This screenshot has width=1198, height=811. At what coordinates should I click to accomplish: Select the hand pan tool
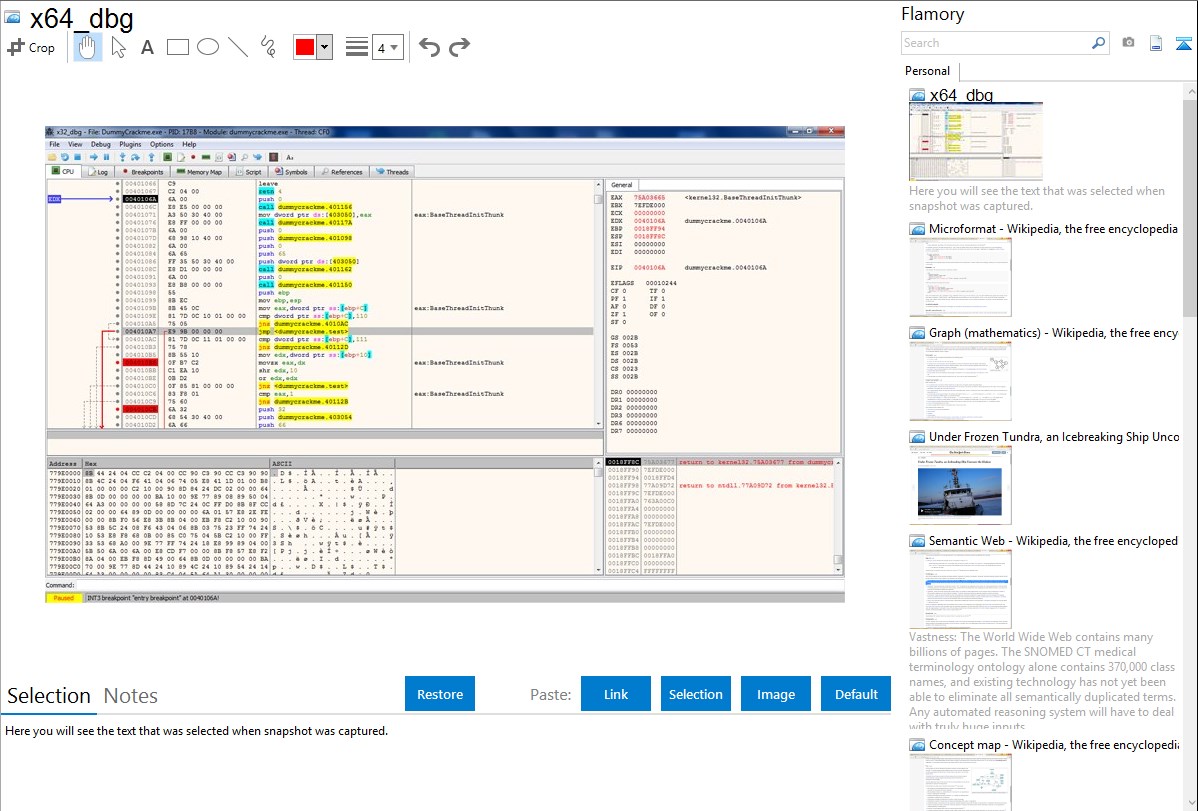(87, 47)
